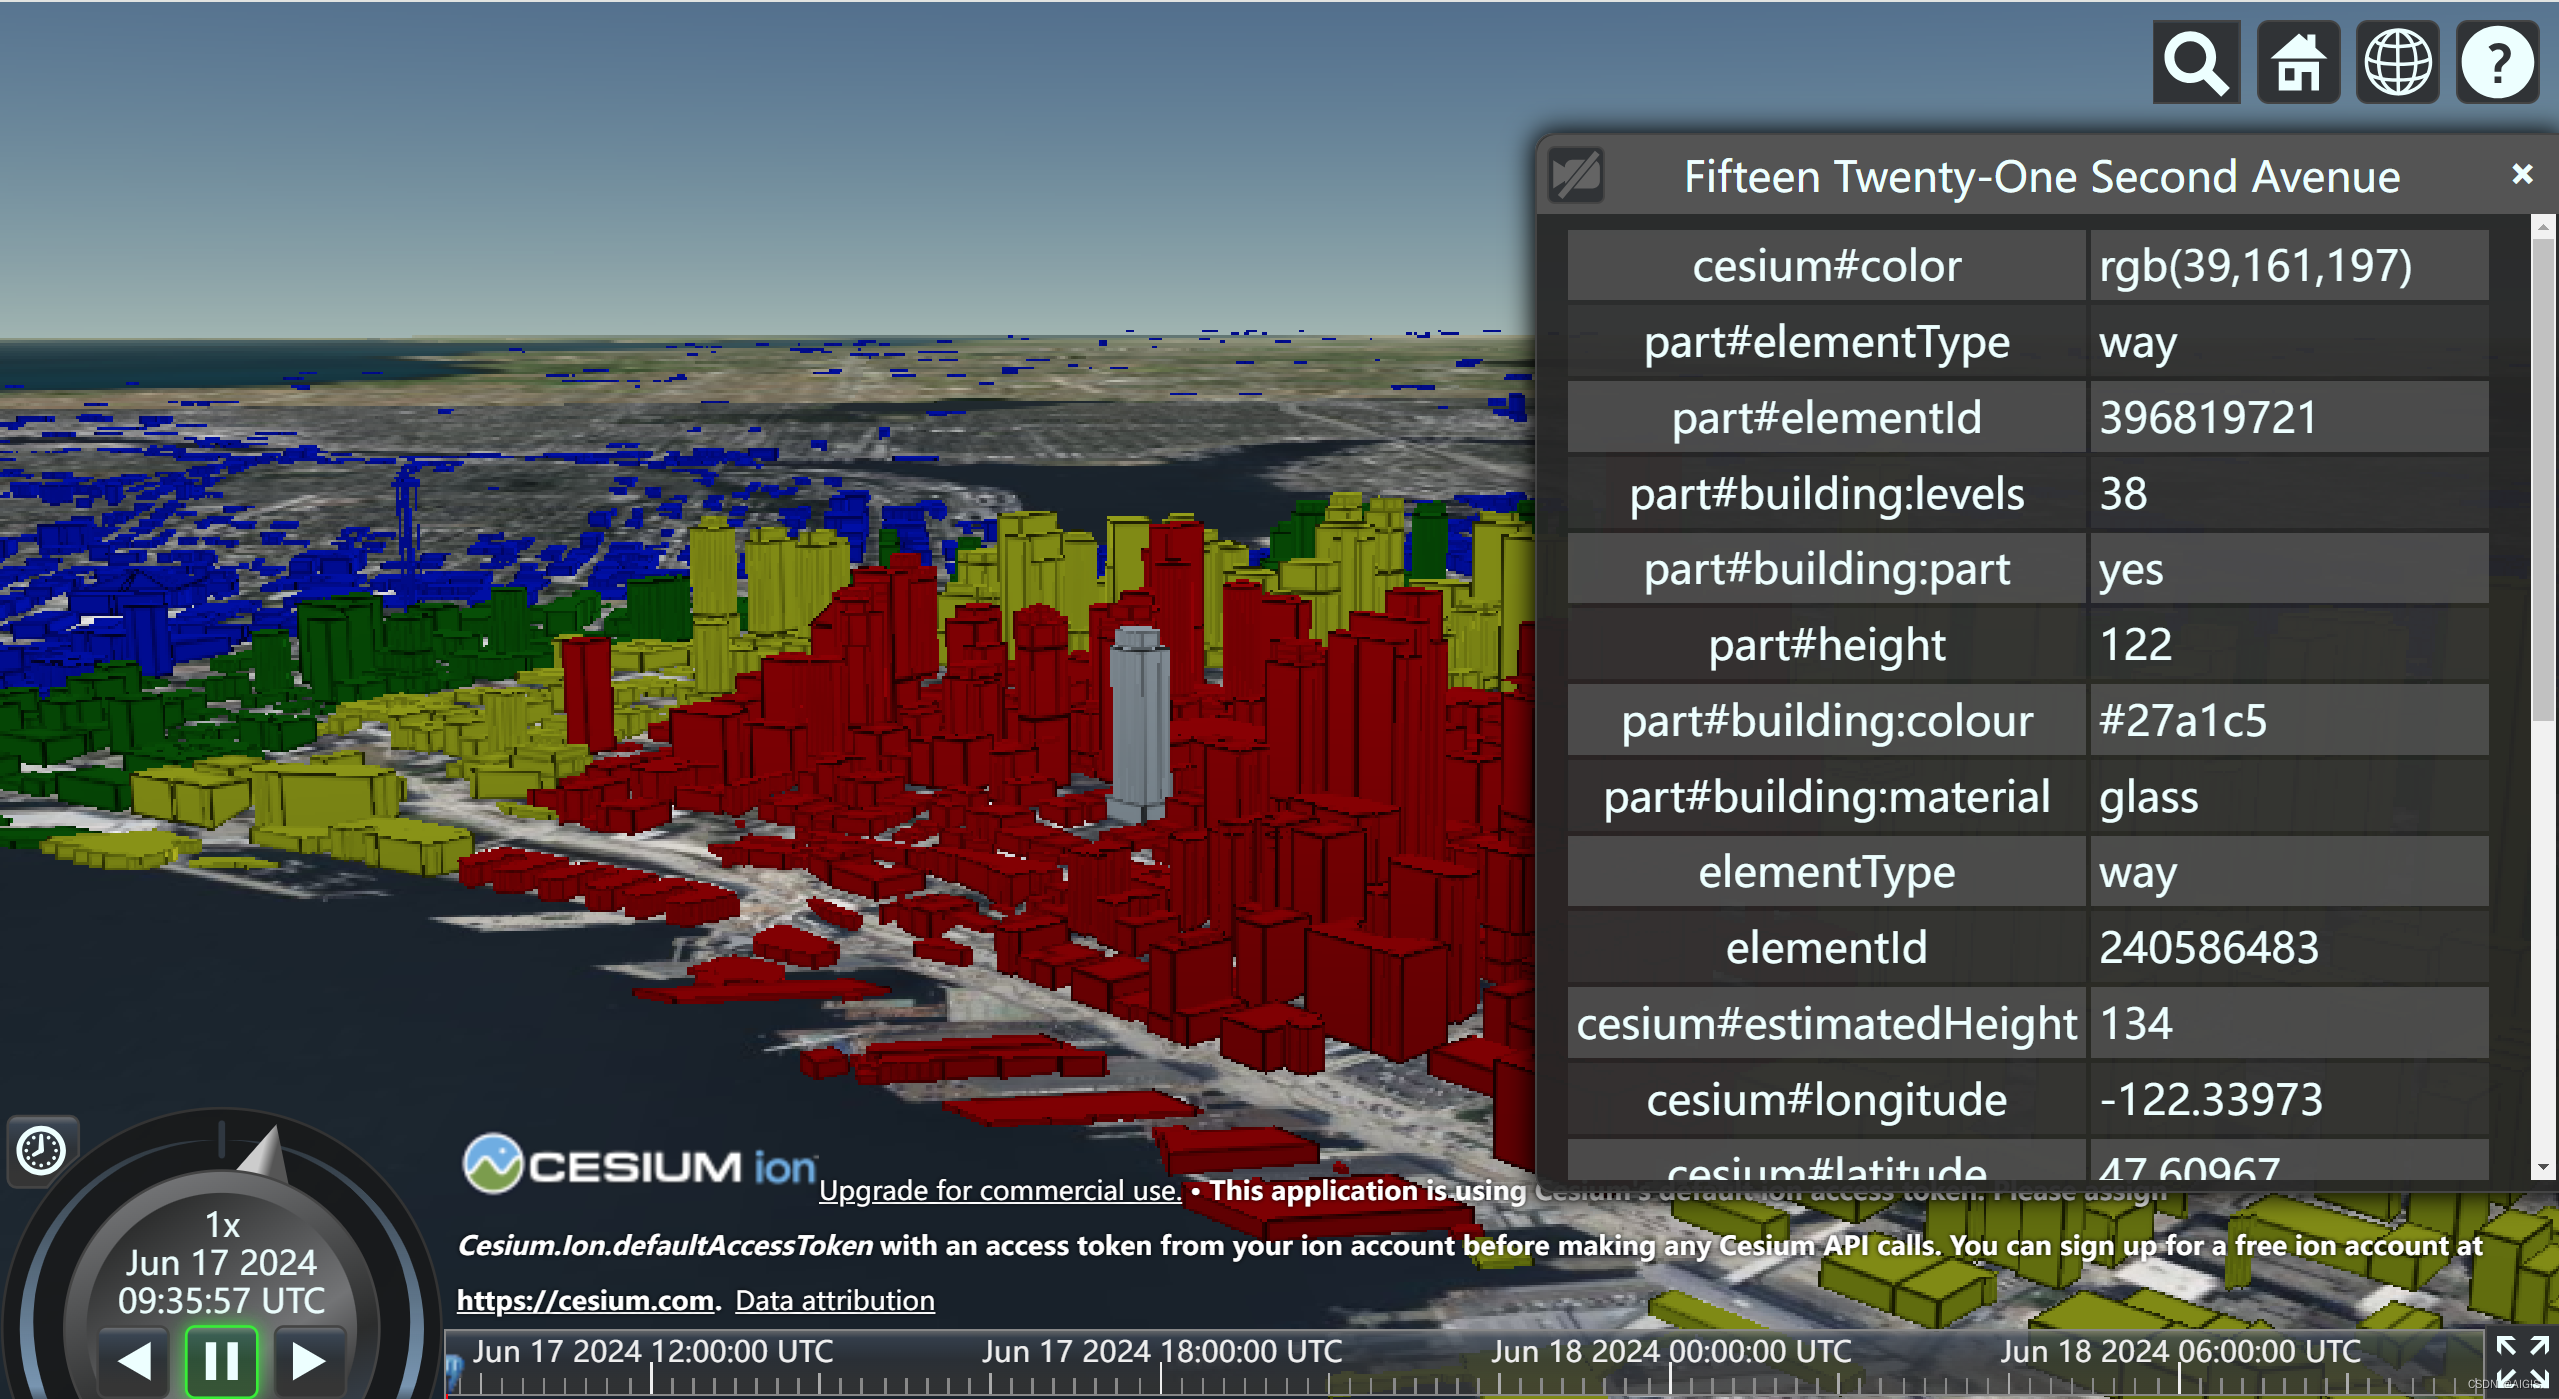The height and width of the screenshot is (1399, 2559).
Task: Click the info box scrollbar thumb
Action: coord(2545,478)
